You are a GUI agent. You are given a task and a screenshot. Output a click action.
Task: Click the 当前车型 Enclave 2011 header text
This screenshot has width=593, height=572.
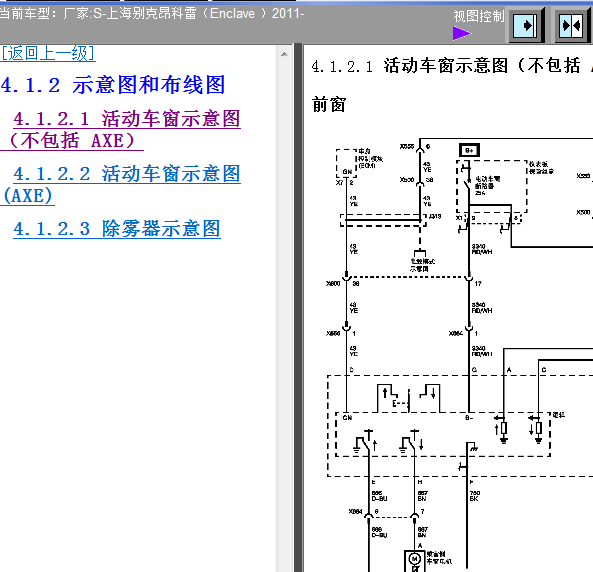[152, 14]
